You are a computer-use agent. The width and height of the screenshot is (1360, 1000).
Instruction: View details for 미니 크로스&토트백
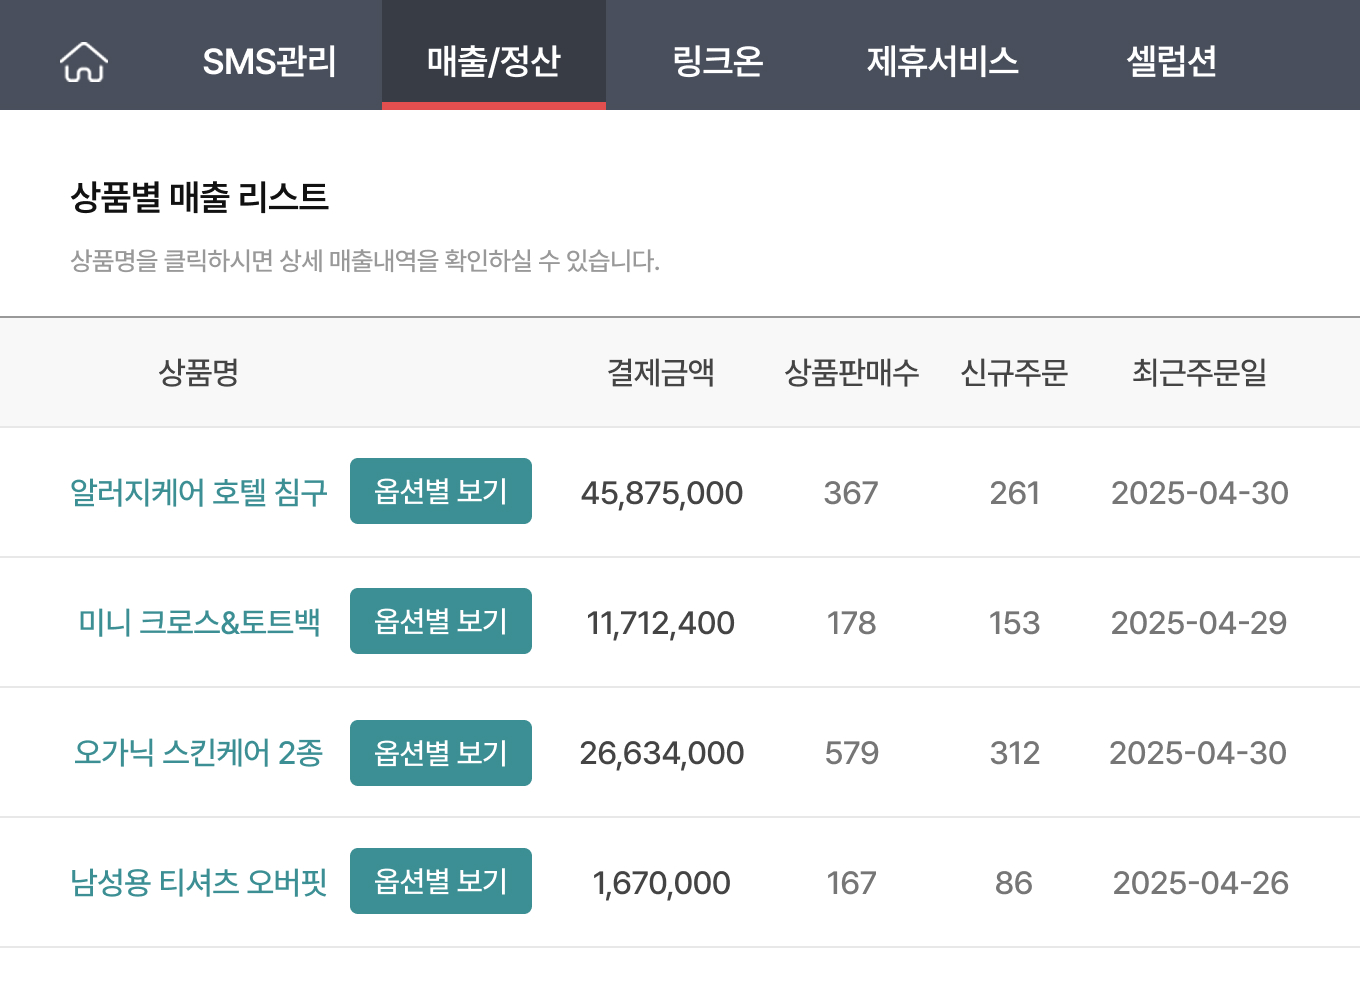coord(201,622)
